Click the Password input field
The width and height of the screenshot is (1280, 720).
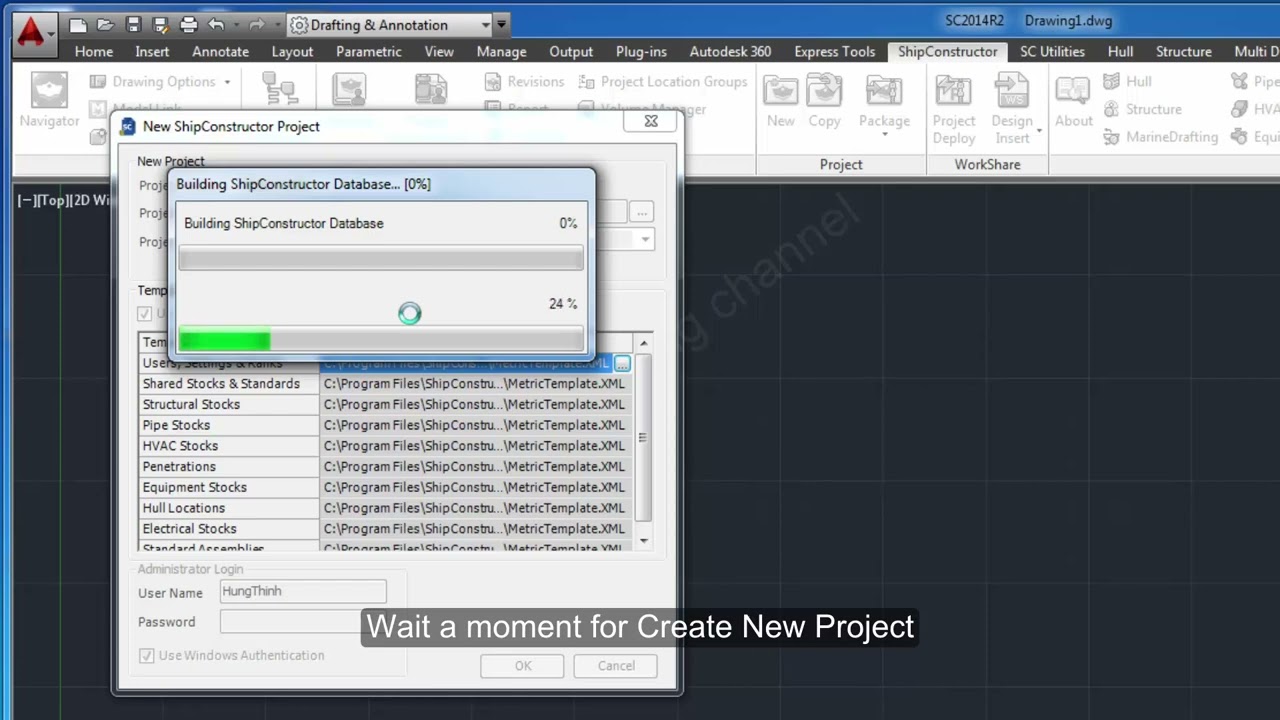click(303, 622)
